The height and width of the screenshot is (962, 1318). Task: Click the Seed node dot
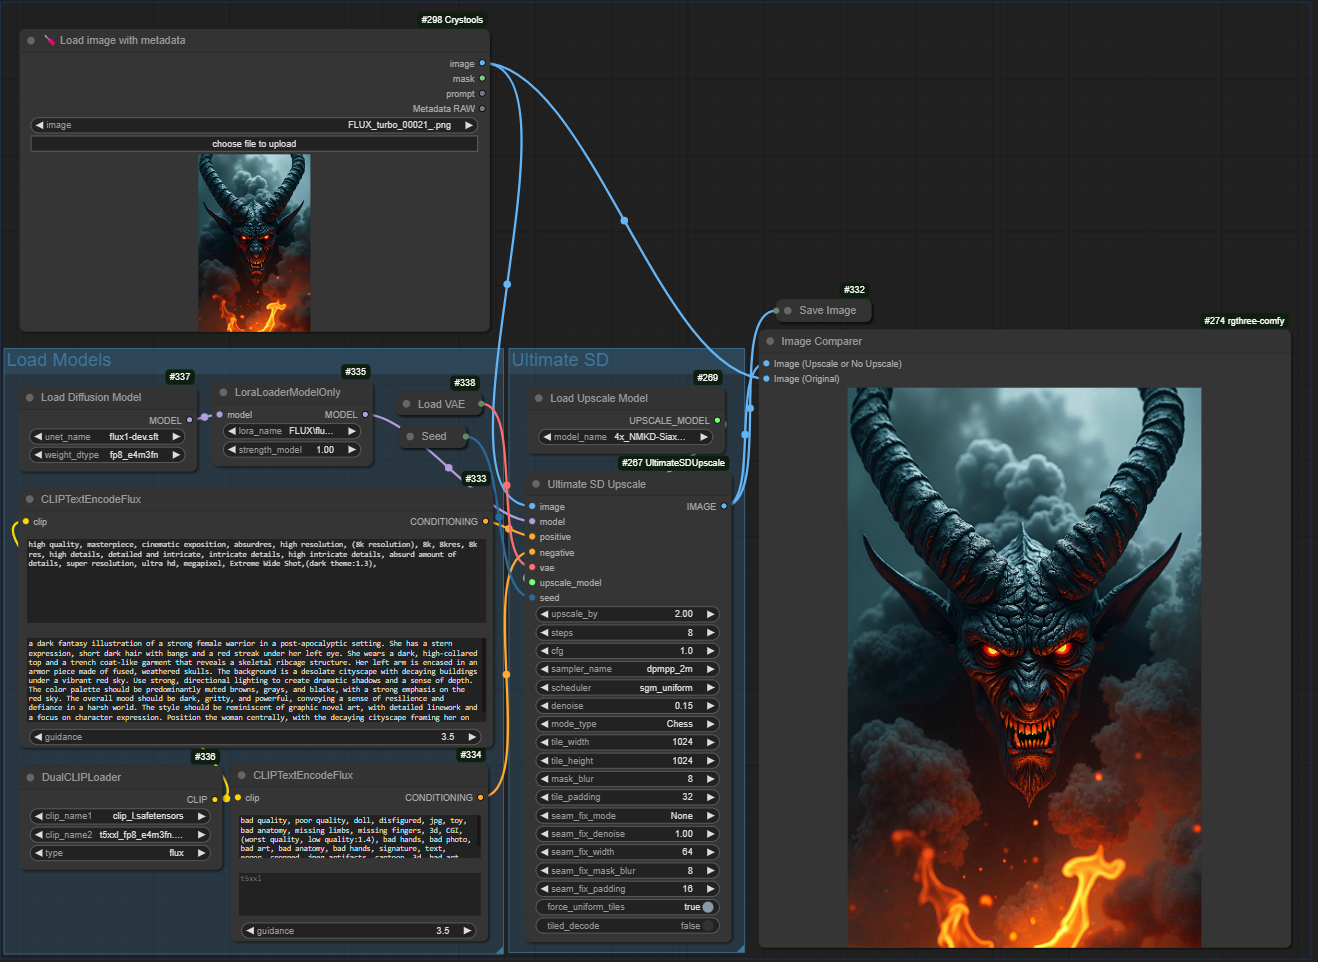pyautogui.click(x=410, y=436)
